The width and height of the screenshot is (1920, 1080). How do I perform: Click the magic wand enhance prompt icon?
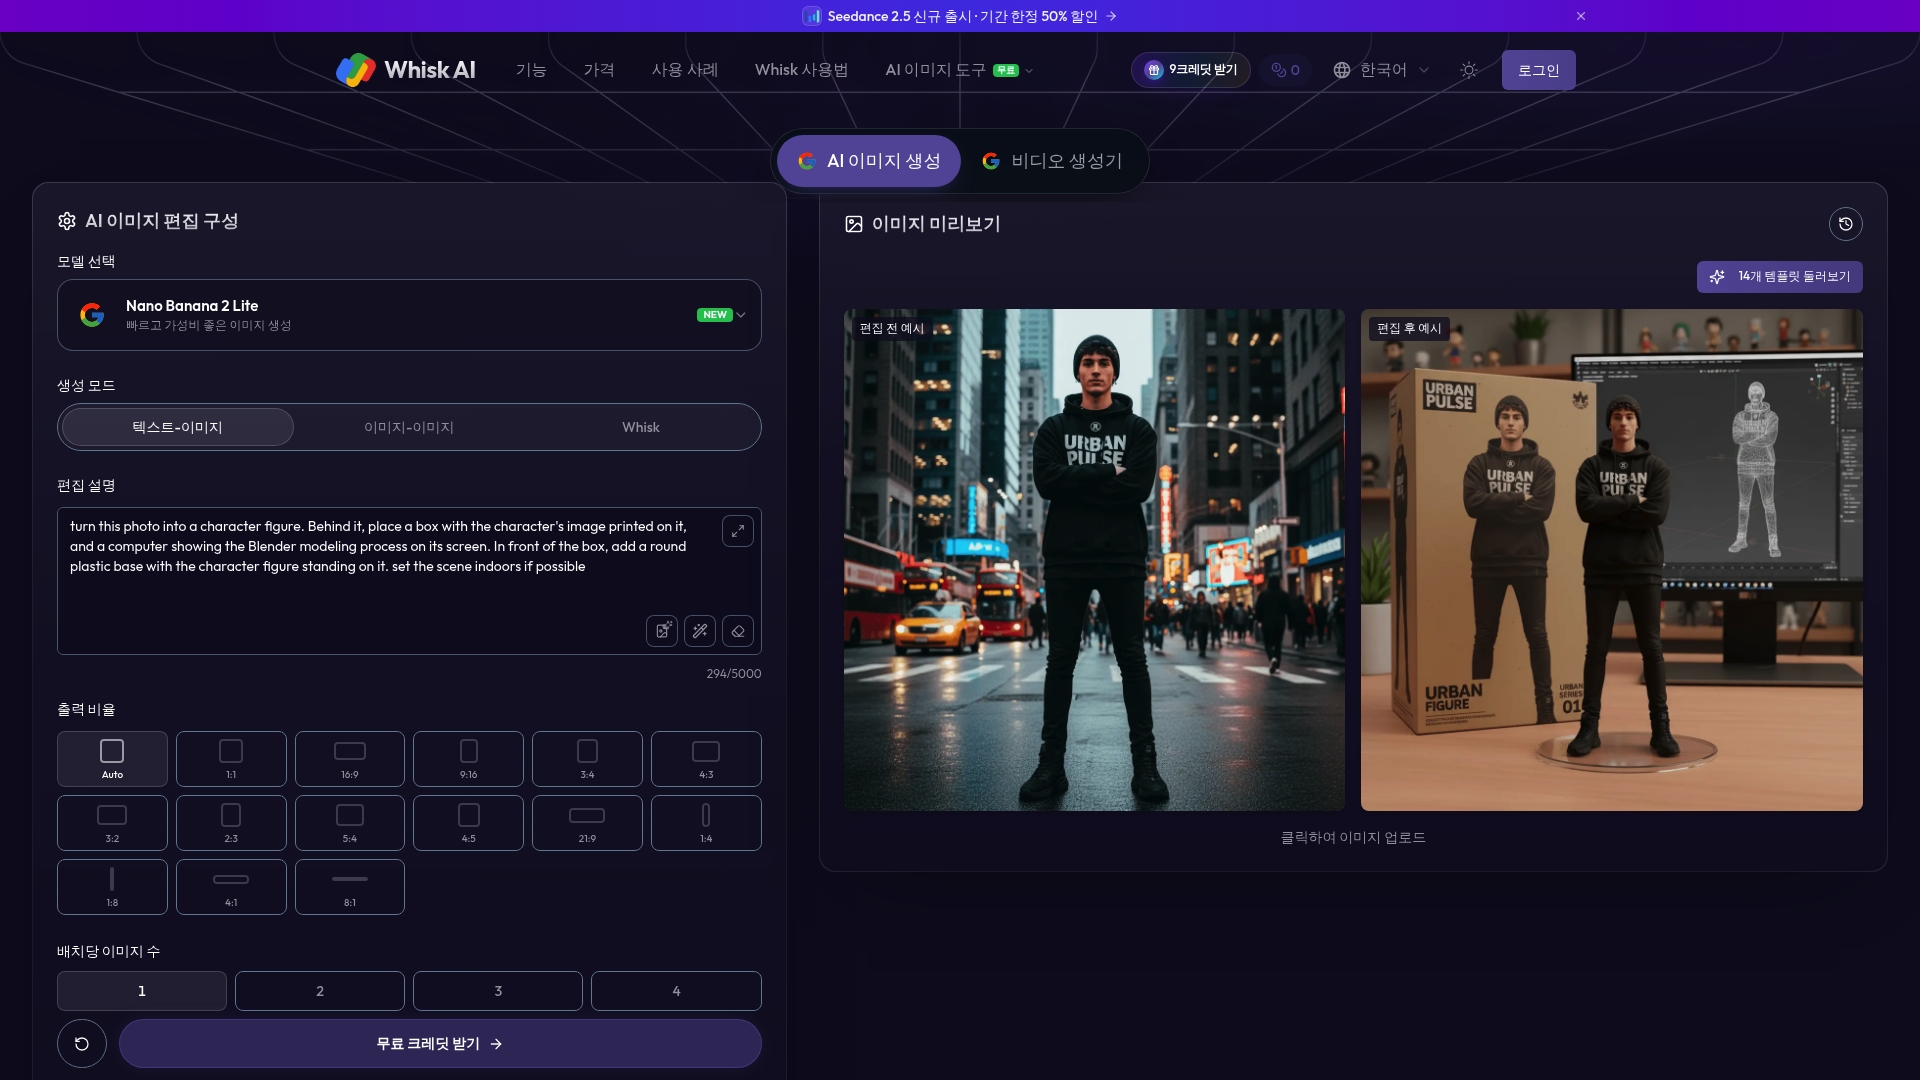point(700,631)
